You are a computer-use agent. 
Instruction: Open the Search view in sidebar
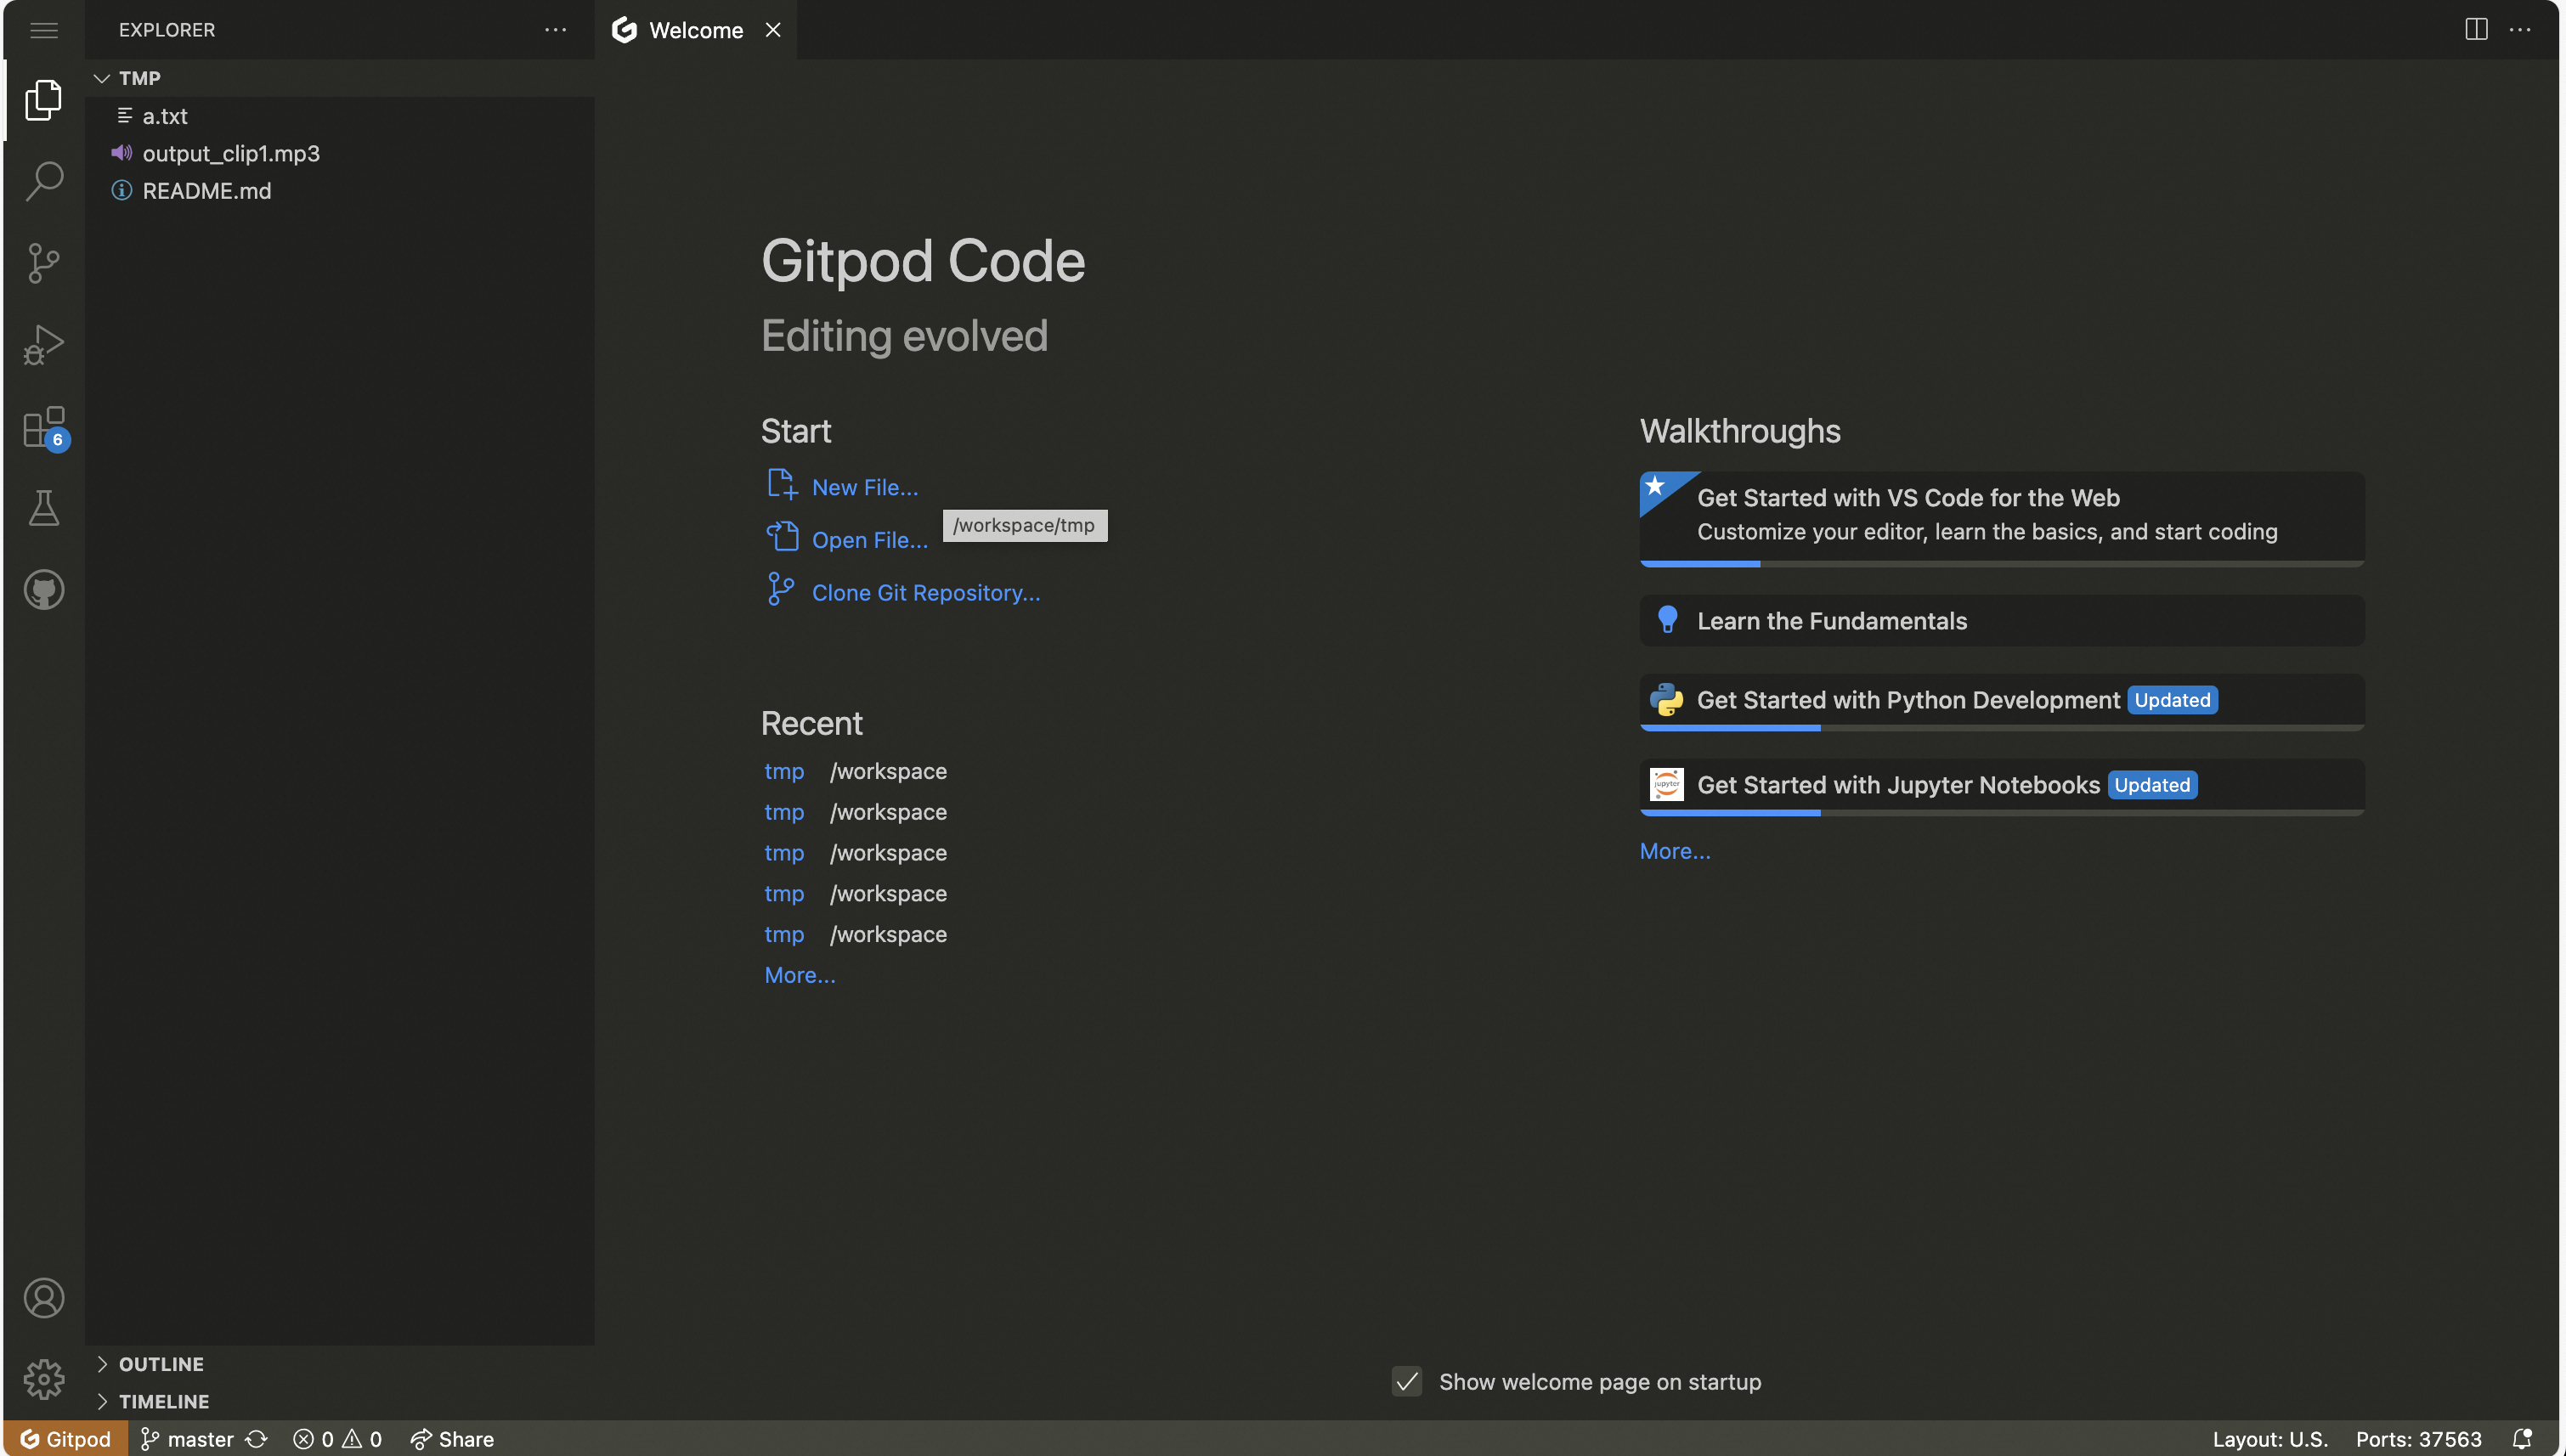point(43,181)
